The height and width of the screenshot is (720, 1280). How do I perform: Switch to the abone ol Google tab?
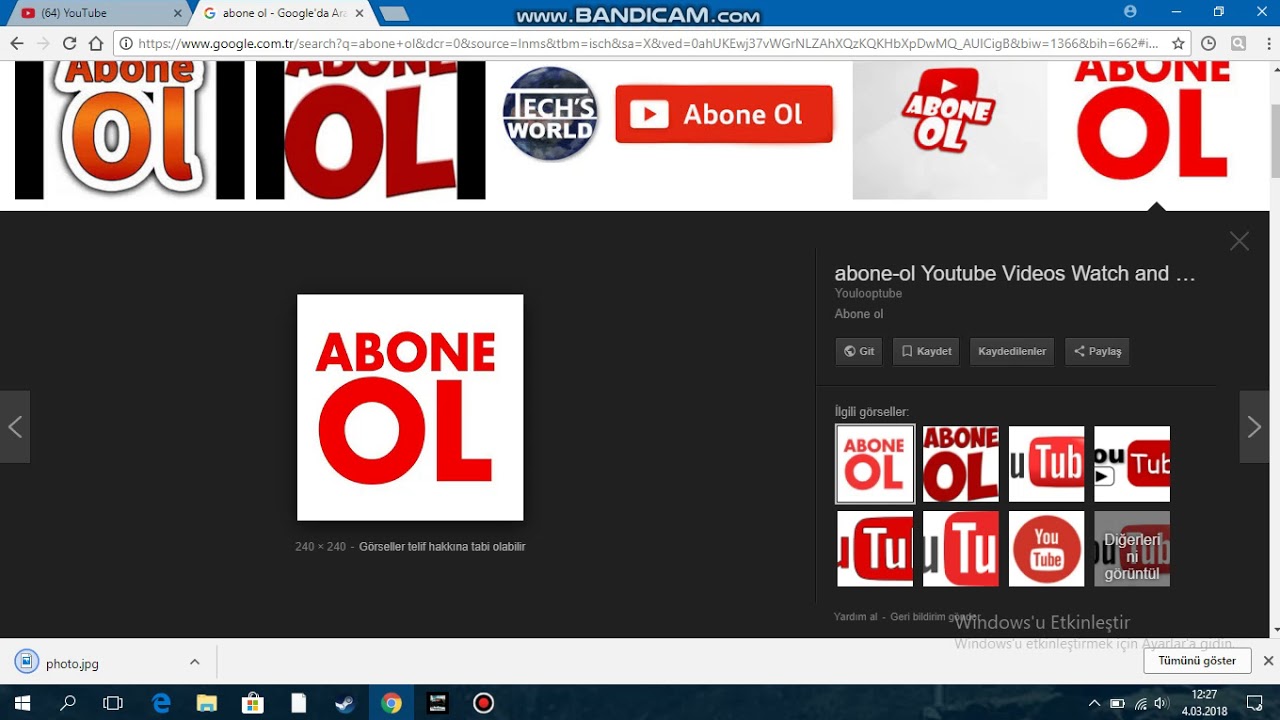click(285, 13)
